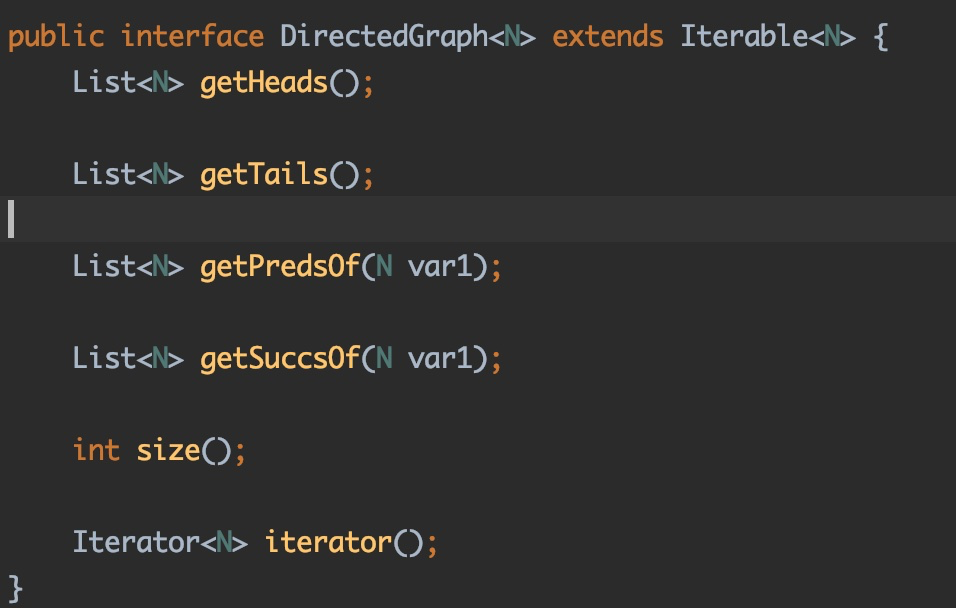This screenshot has width=956, height=608.
Task: Click the opening curly brace after Iterable<N>
Action: tap(878, 37)
